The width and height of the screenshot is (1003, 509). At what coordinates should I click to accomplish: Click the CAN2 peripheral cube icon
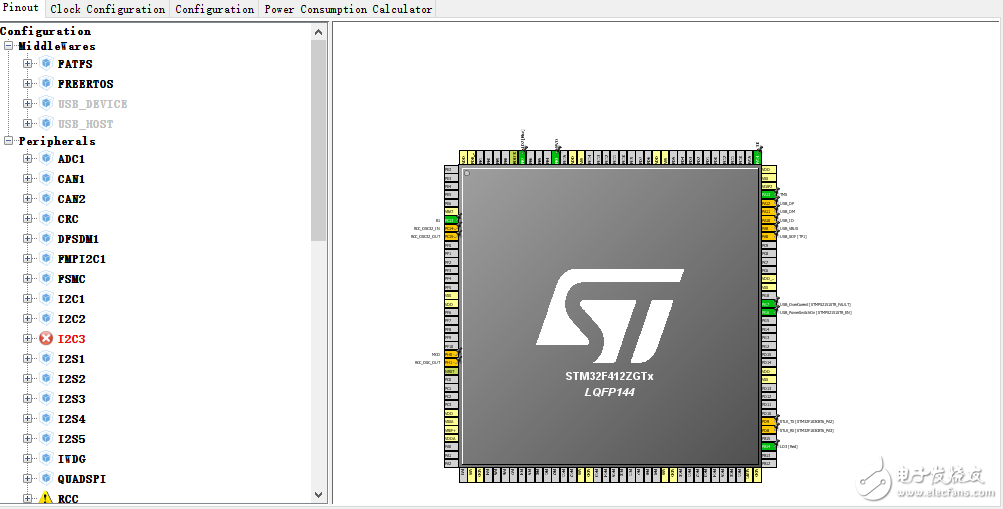coord(46,198)
